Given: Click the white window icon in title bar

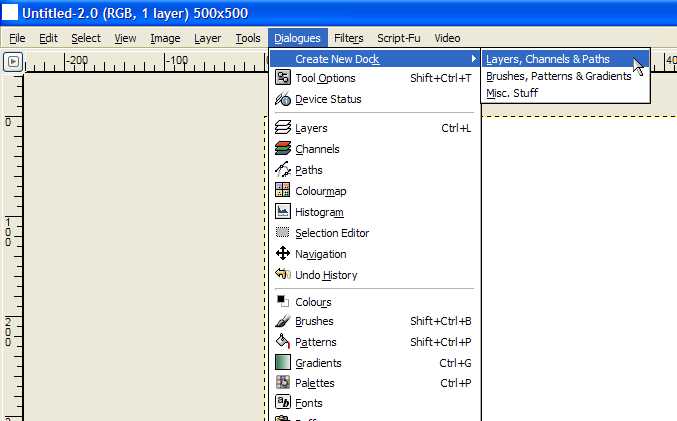Looking at the screenshot, I should point(10,13).
